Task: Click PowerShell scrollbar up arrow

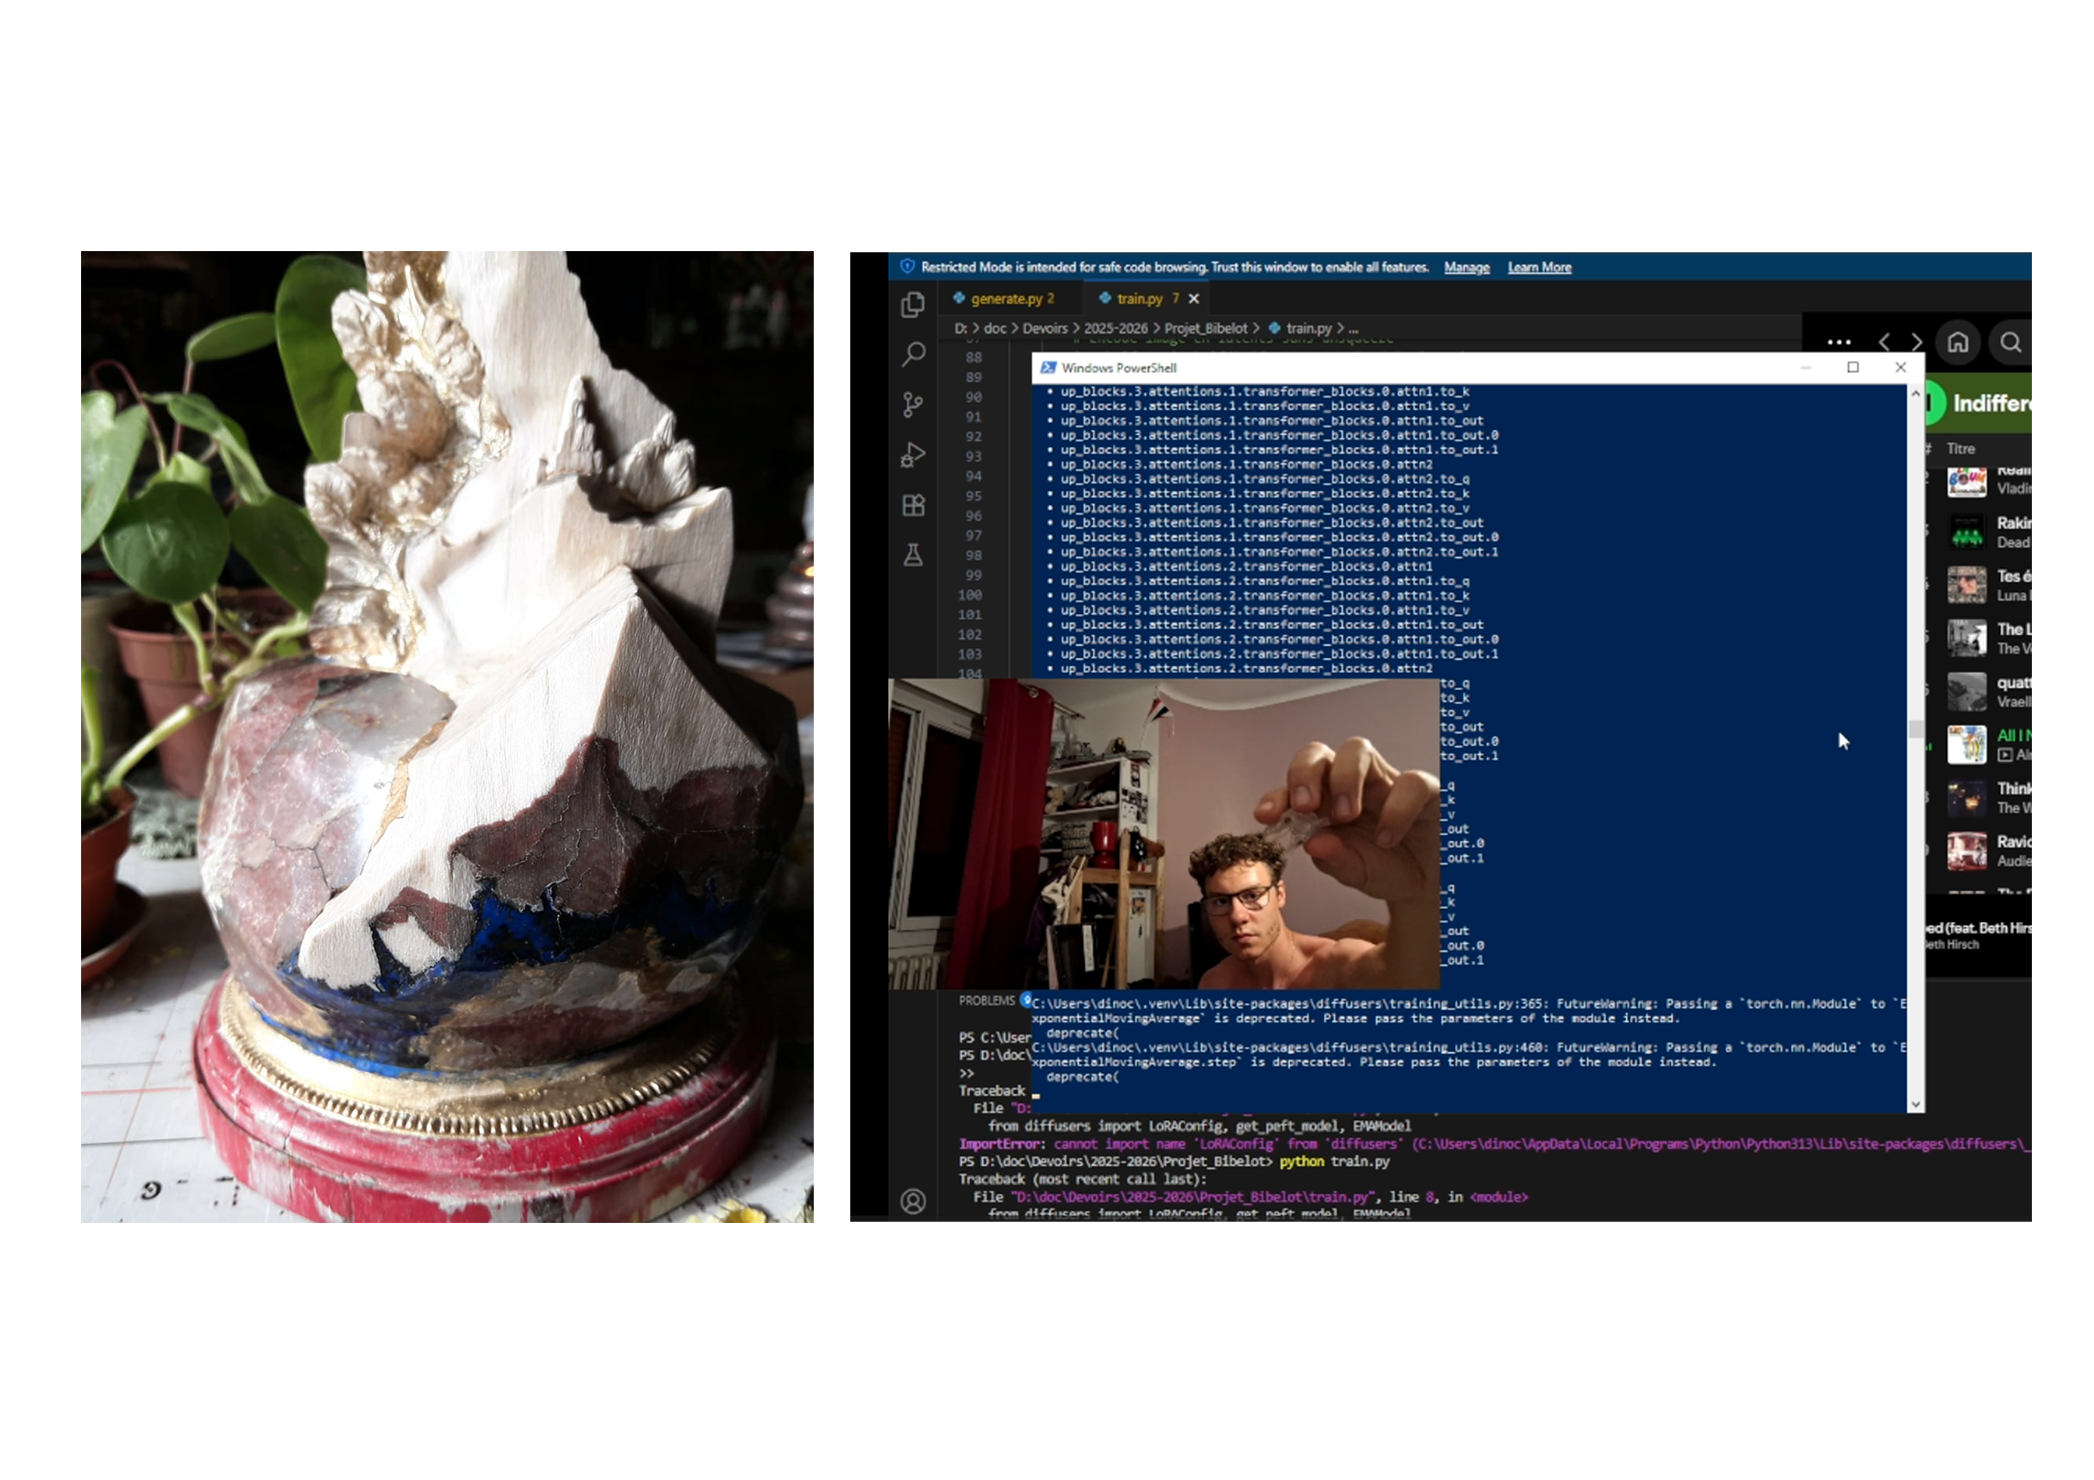Action: (x=1915, y=394)
